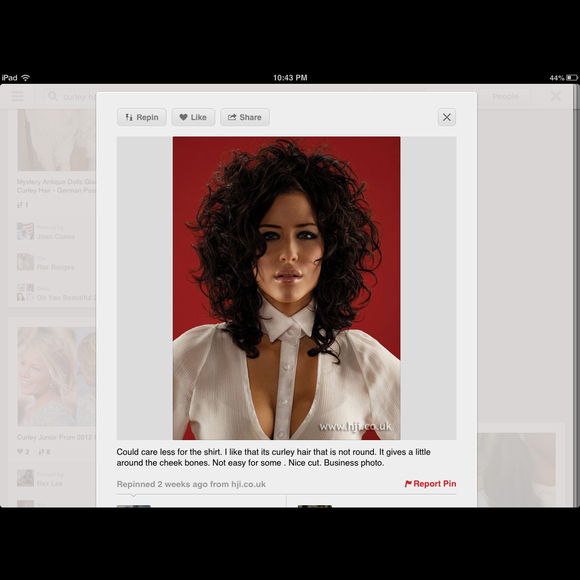Screen dimensions: 580x580
Task: Open the large curly hair photo
Action: [x=287, y=288]
